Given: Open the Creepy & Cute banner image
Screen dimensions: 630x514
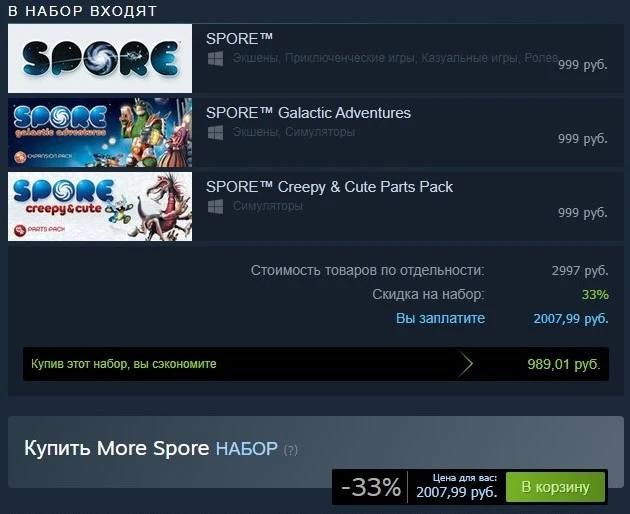Looking at the screenshot, I should pos(100,207).
